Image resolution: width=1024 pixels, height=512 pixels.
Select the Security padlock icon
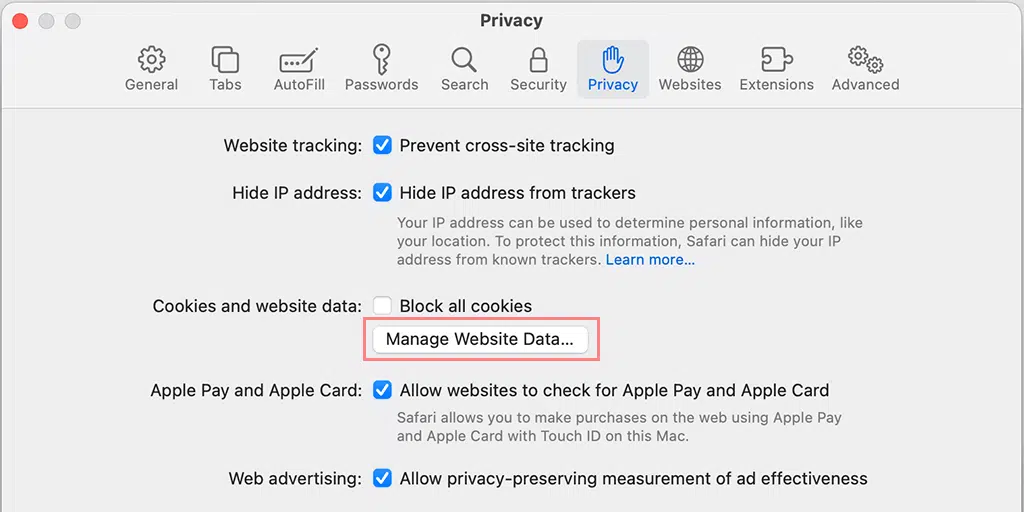538,59
